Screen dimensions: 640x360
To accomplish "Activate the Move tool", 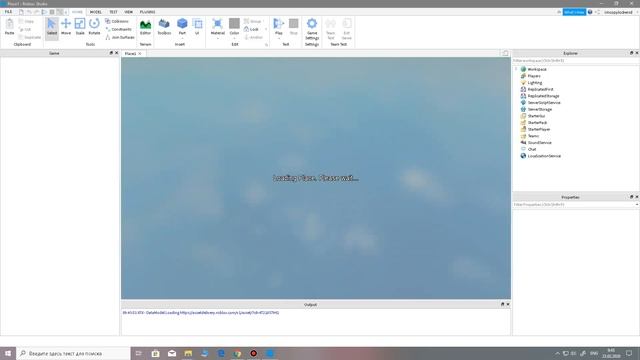I will (x=66, y=27).
